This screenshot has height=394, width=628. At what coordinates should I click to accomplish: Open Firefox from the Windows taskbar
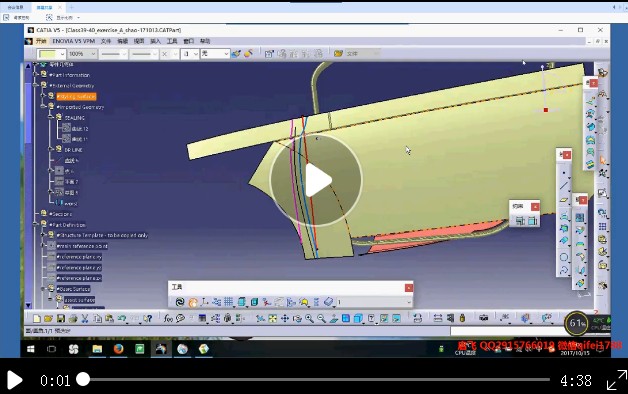[119, 349]
